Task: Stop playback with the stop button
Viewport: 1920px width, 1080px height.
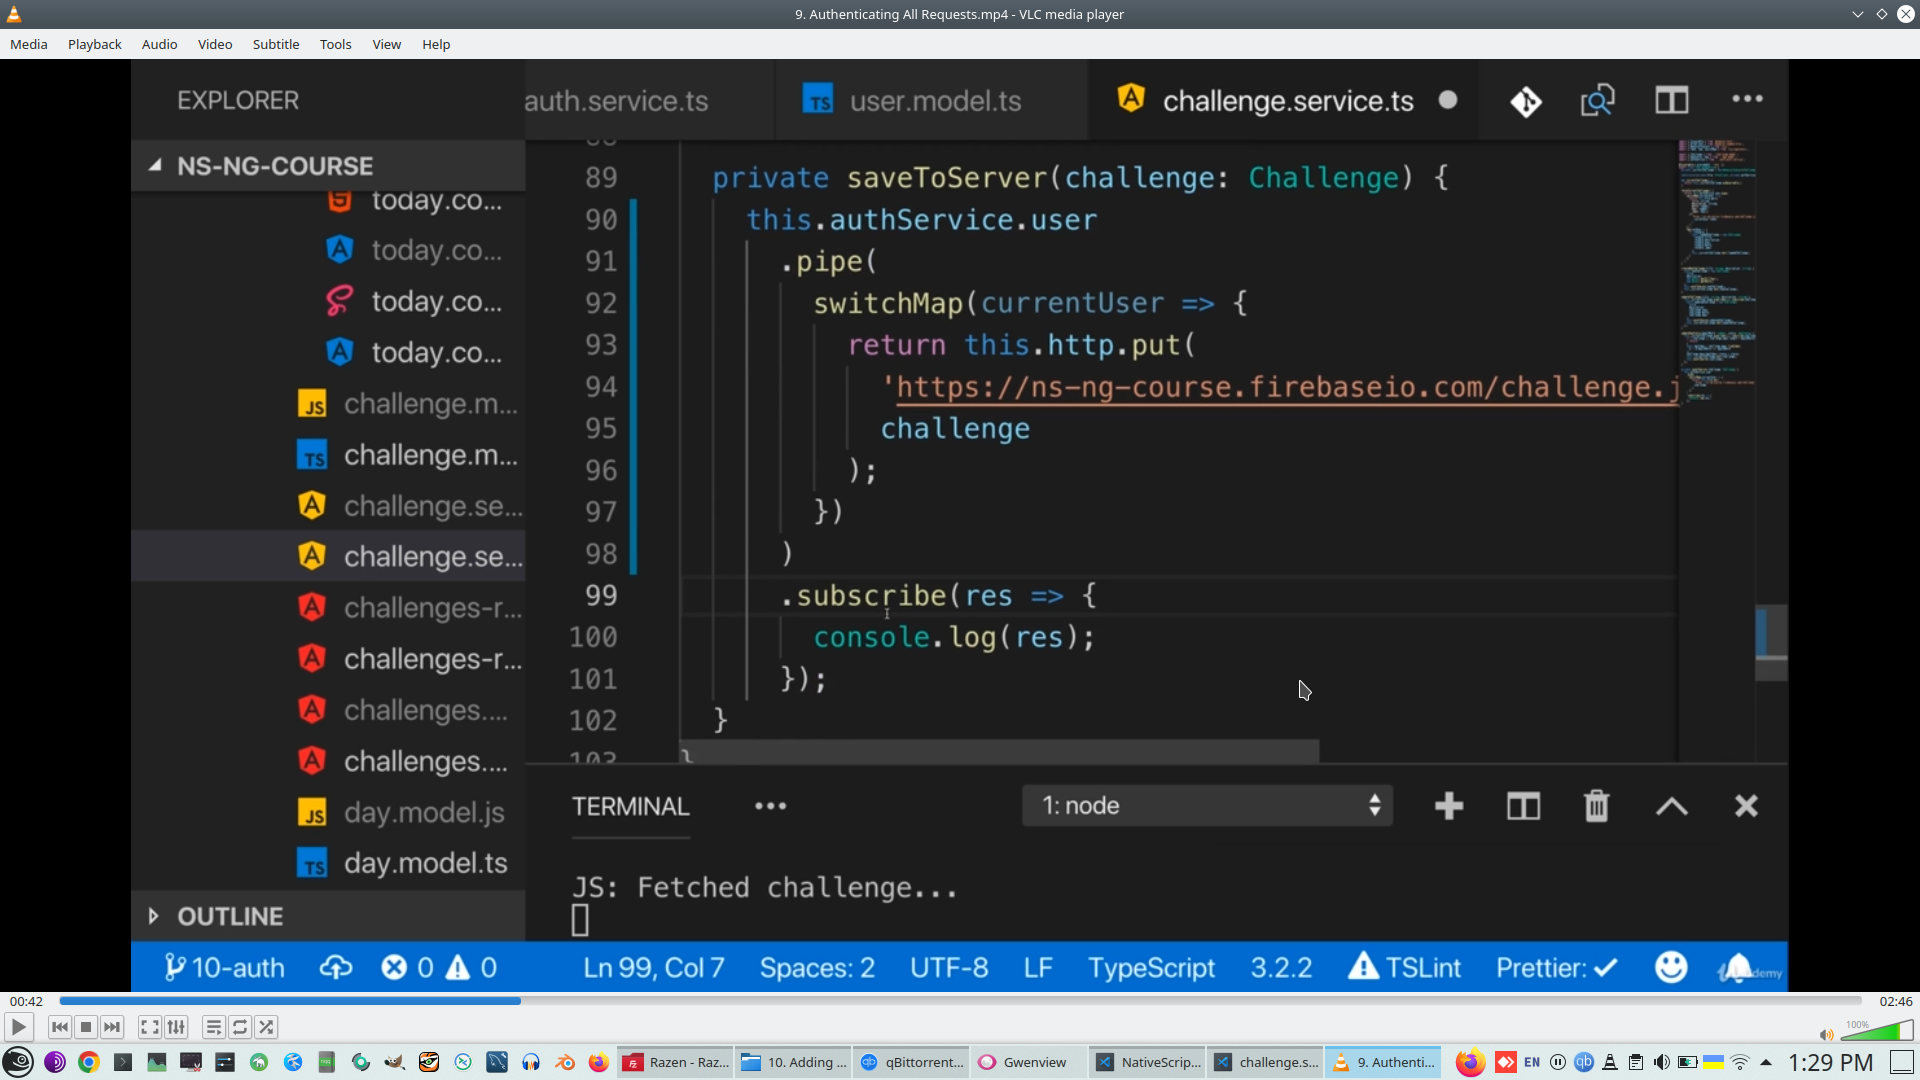Action: [86, 1027]
